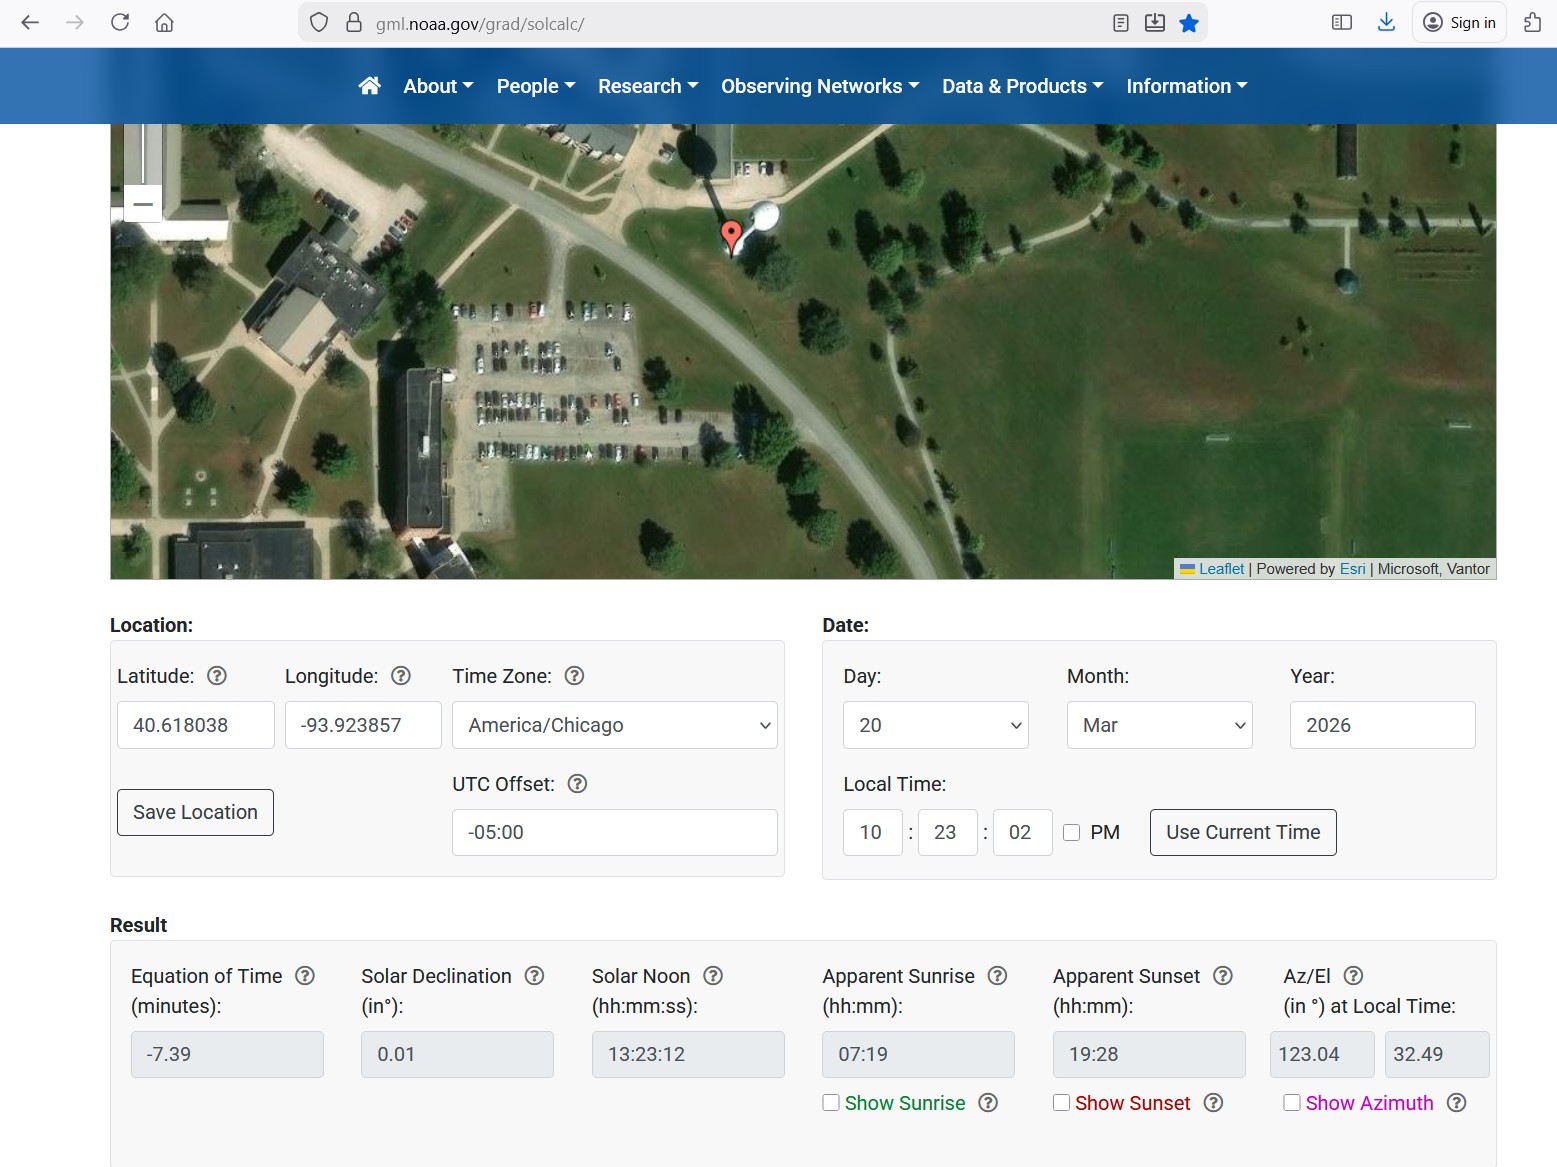Check the Show Sunset checkbox

click(1061, 1102)
